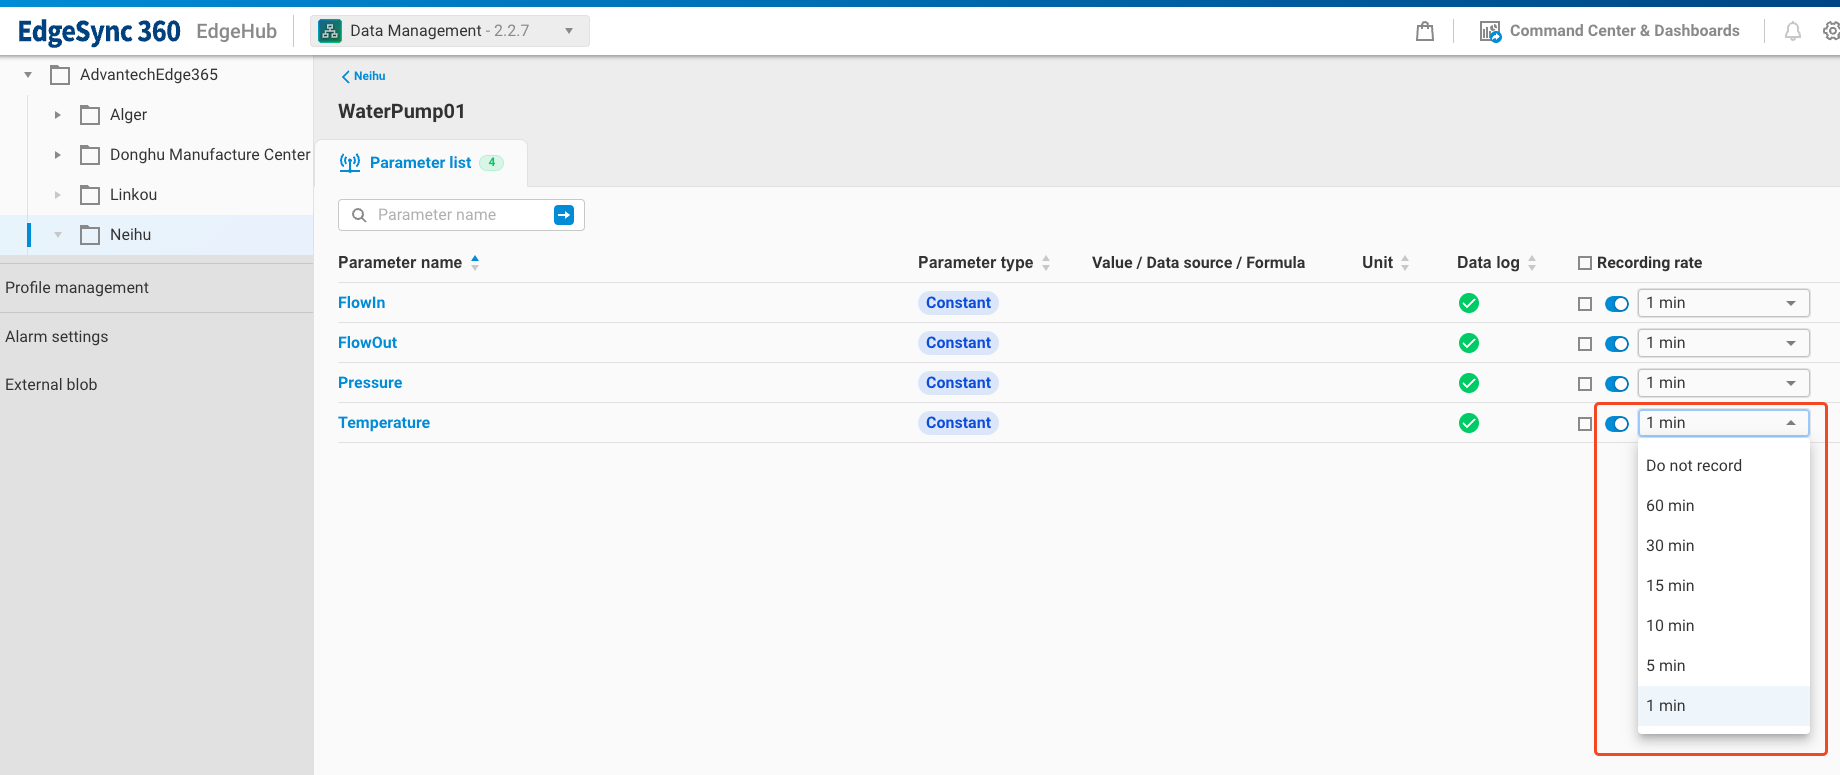Screen dimensions: 1840x775
Task: Check the FlowIn row checkbox
Action: click(x=1585, y=304)
